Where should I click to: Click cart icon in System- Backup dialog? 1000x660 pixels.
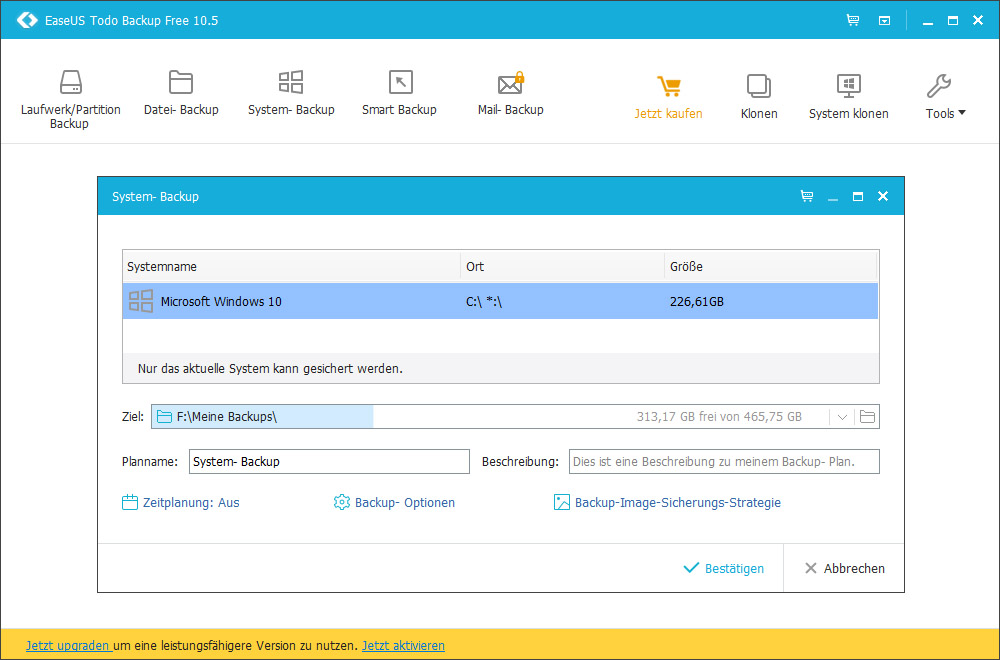807,196
